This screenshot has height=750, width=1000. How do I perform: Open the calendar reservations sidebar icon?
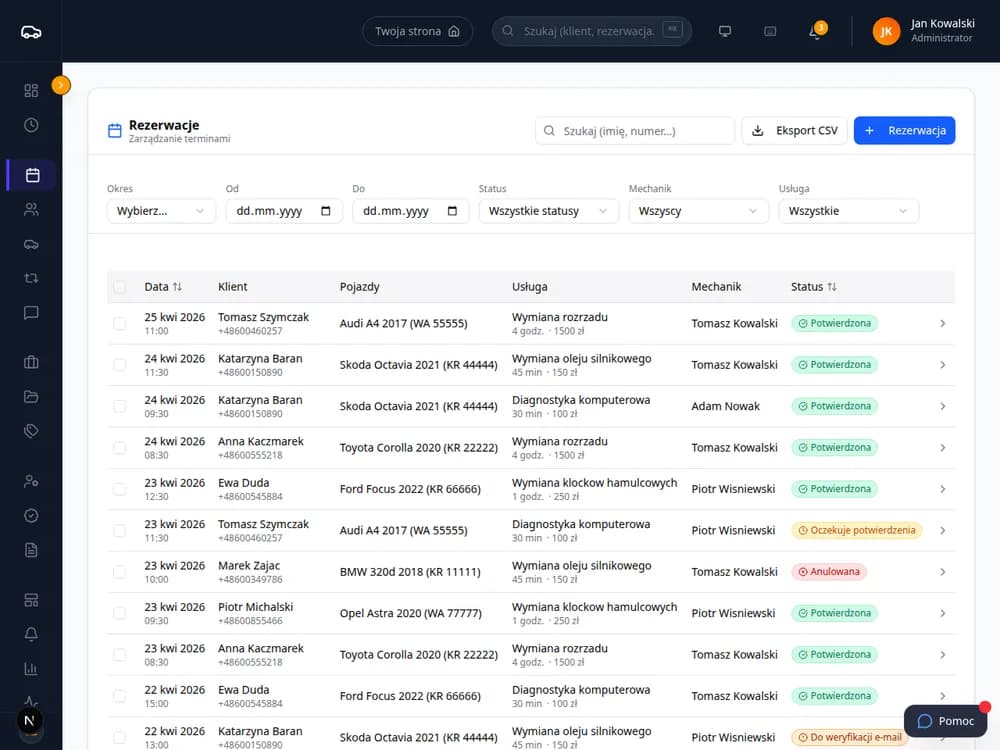[32, 175]
